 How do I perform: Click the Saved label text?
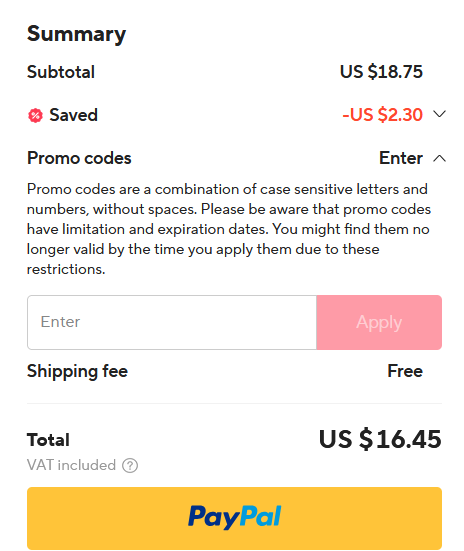click(73, 115)
